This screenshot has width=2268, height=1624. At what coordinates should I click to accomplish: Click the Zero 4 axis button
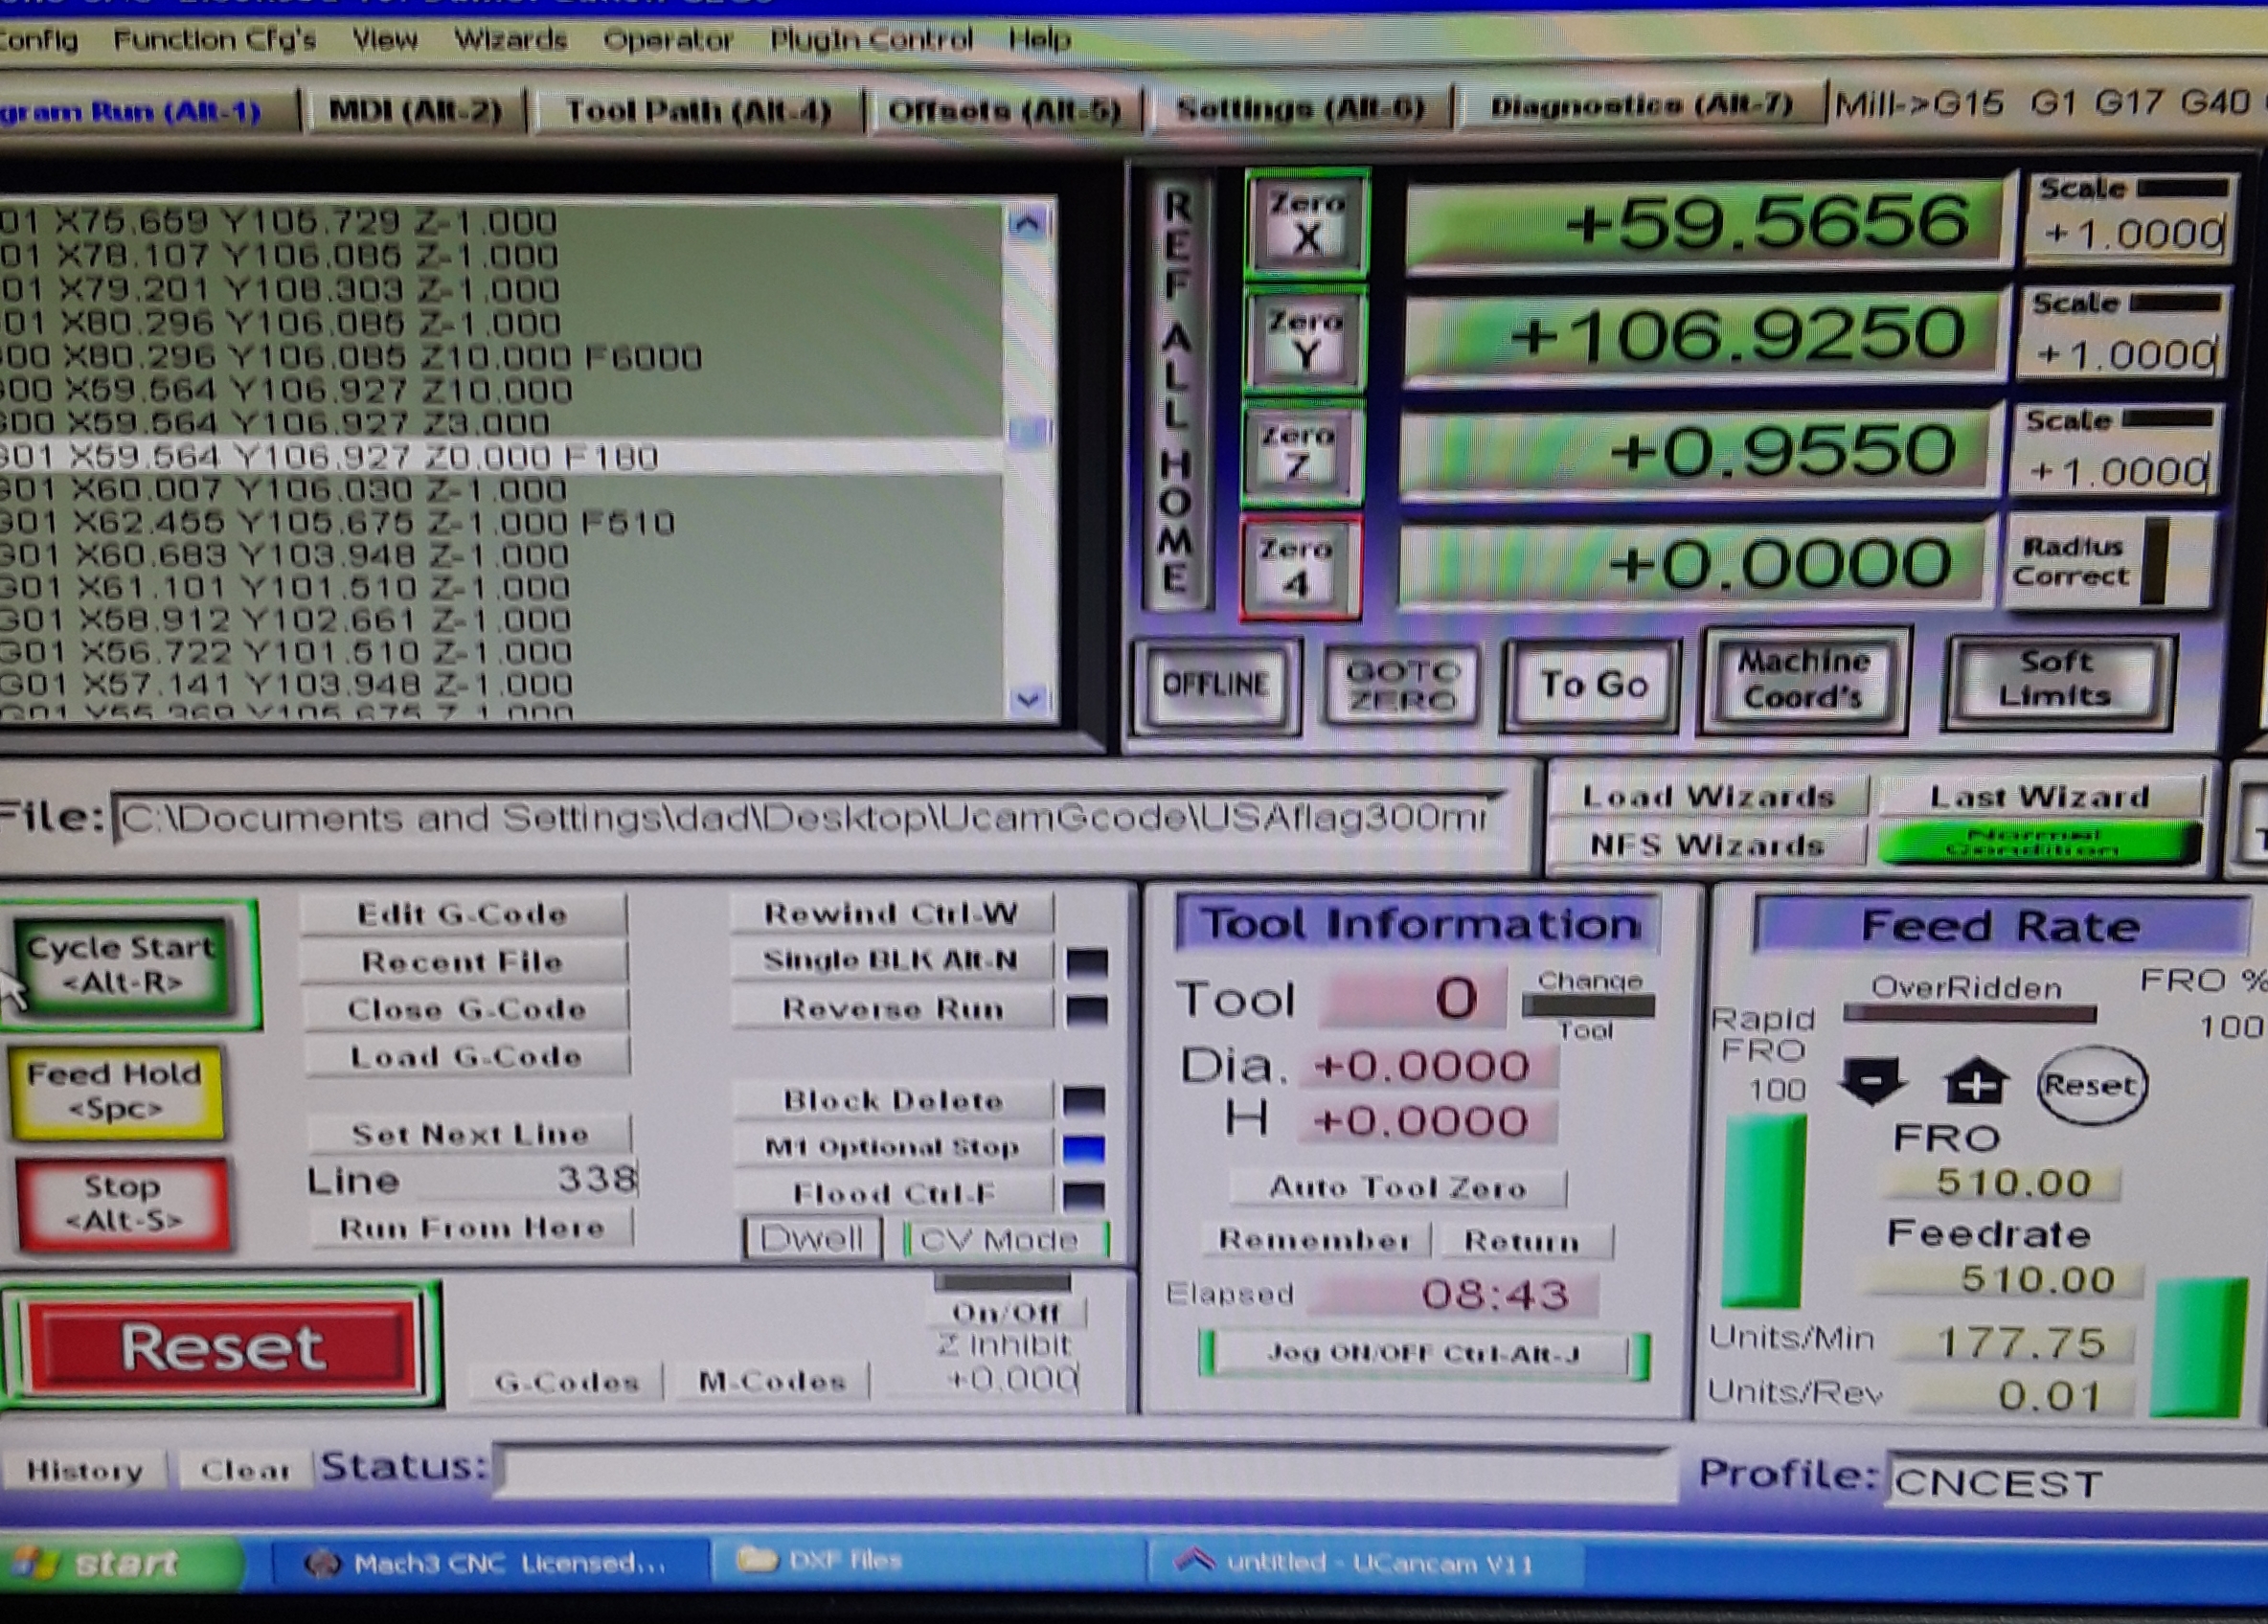coord(1299,566)
